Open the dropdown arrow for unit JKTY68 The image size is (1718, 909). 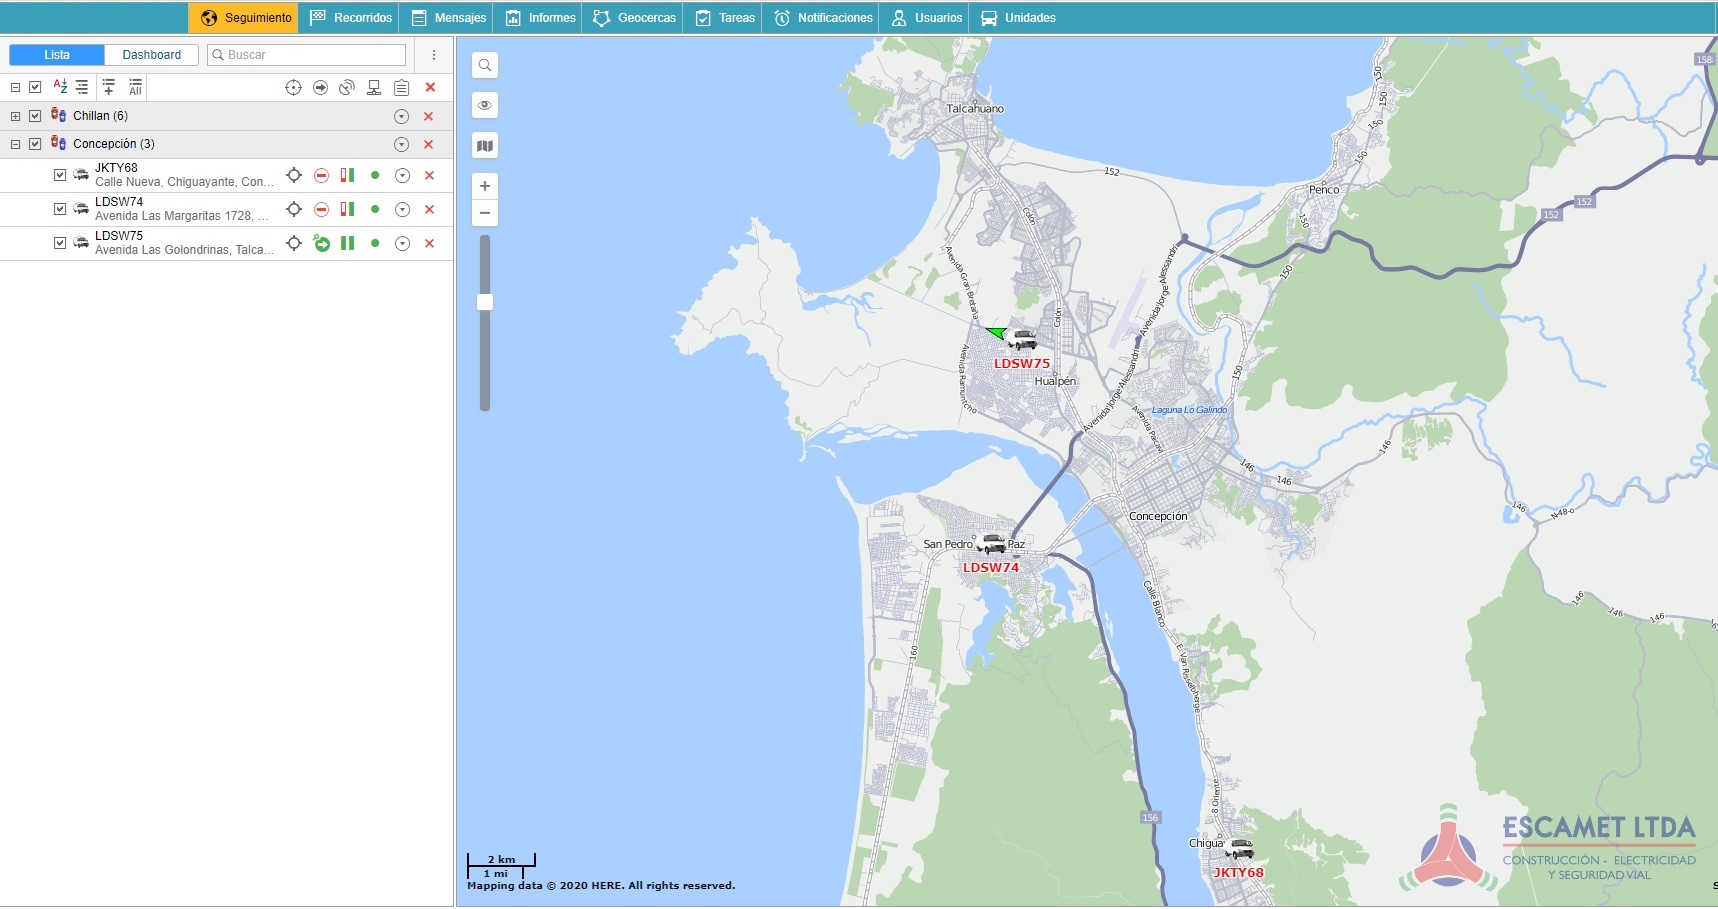[x=402, y=175]
